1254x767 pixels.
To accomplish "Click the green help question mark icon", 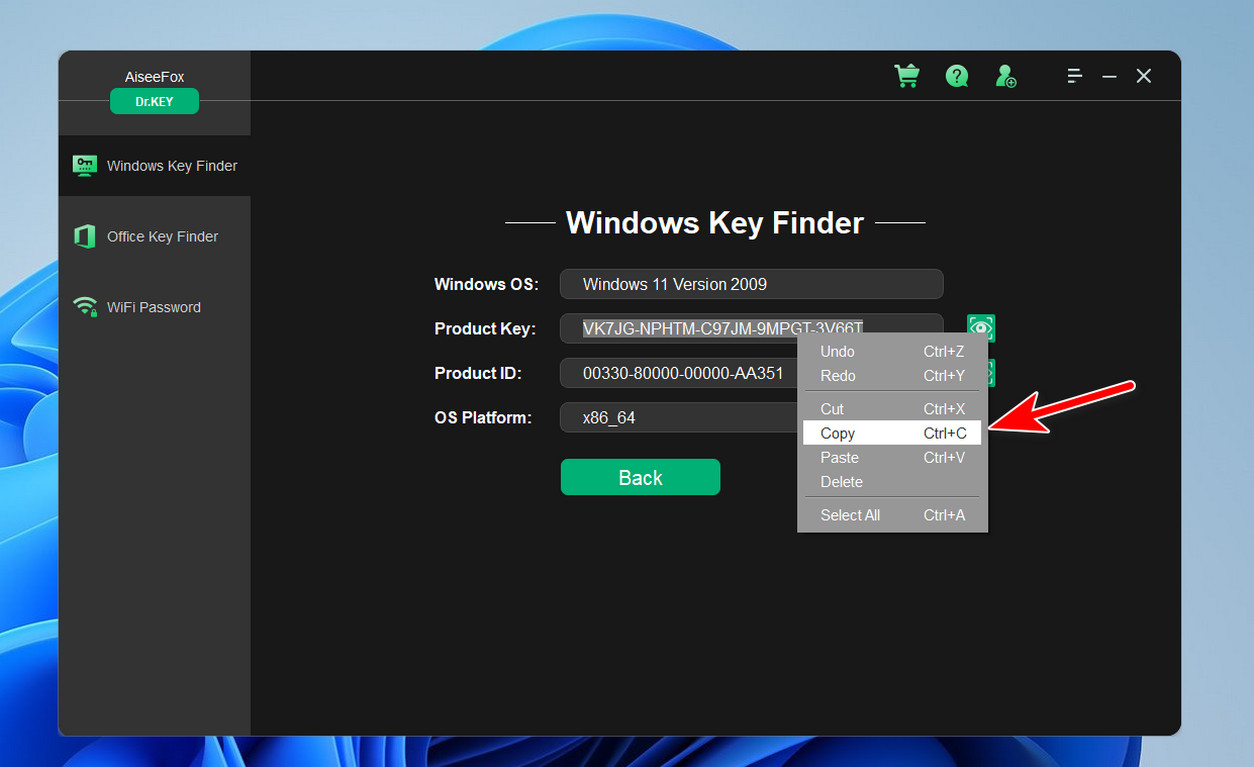I will point(956,75).
